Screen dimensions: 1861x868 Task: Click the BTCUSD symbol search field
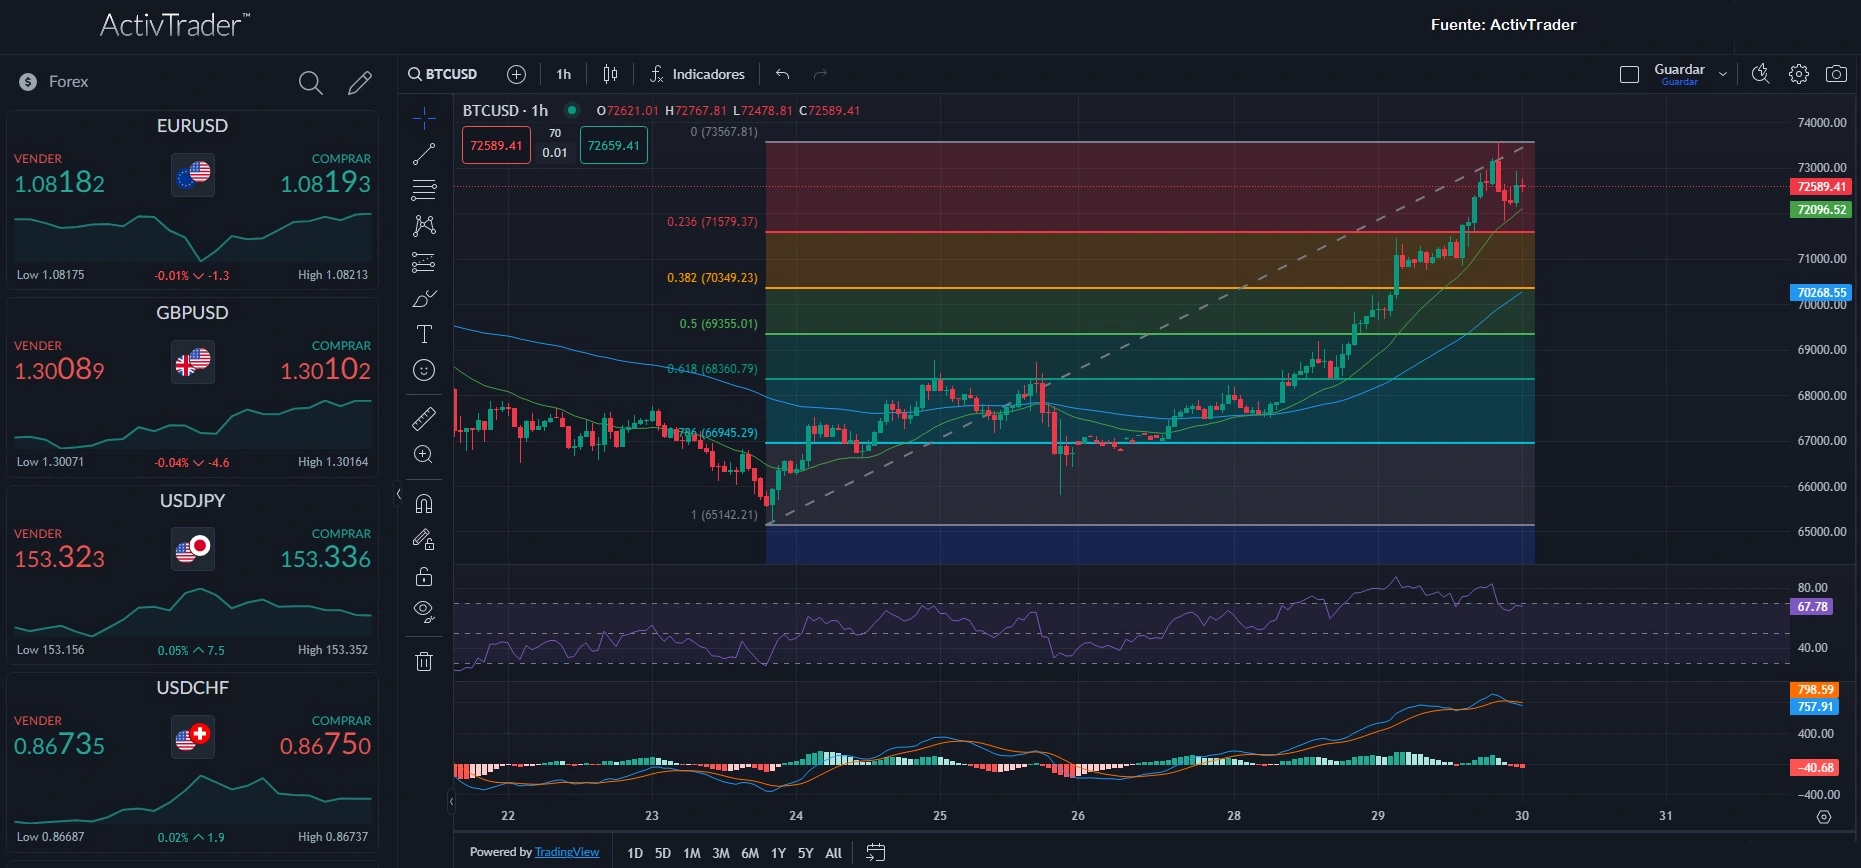[x=443, y=74]
